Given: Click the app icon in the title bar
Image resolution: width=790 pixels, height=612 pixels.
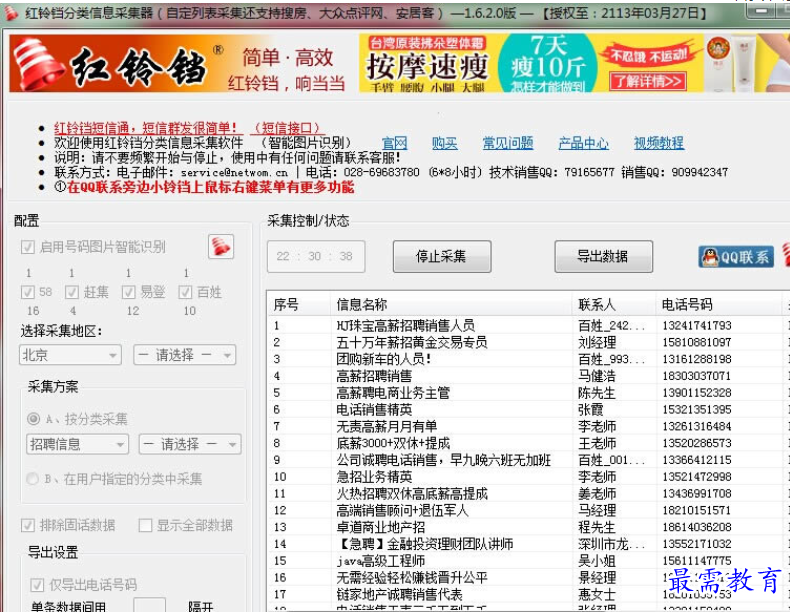Looking at the screenshot, I should point(11,13).
